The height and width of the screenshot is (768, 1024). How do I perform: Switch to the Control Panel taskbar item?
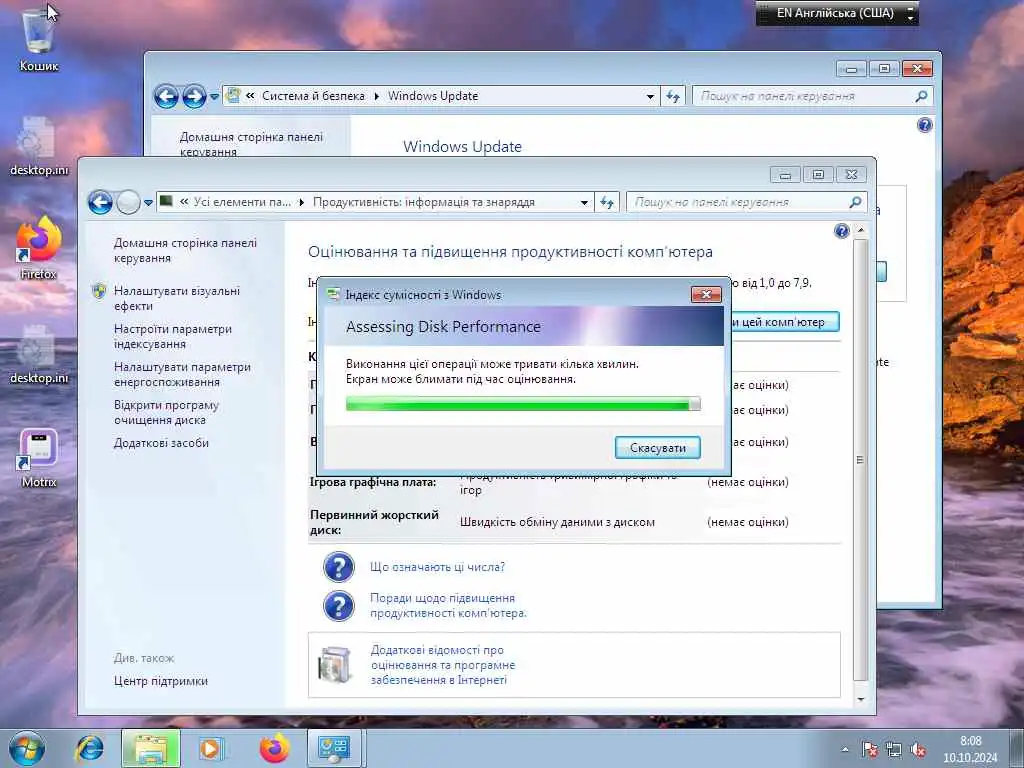[334, 748]
